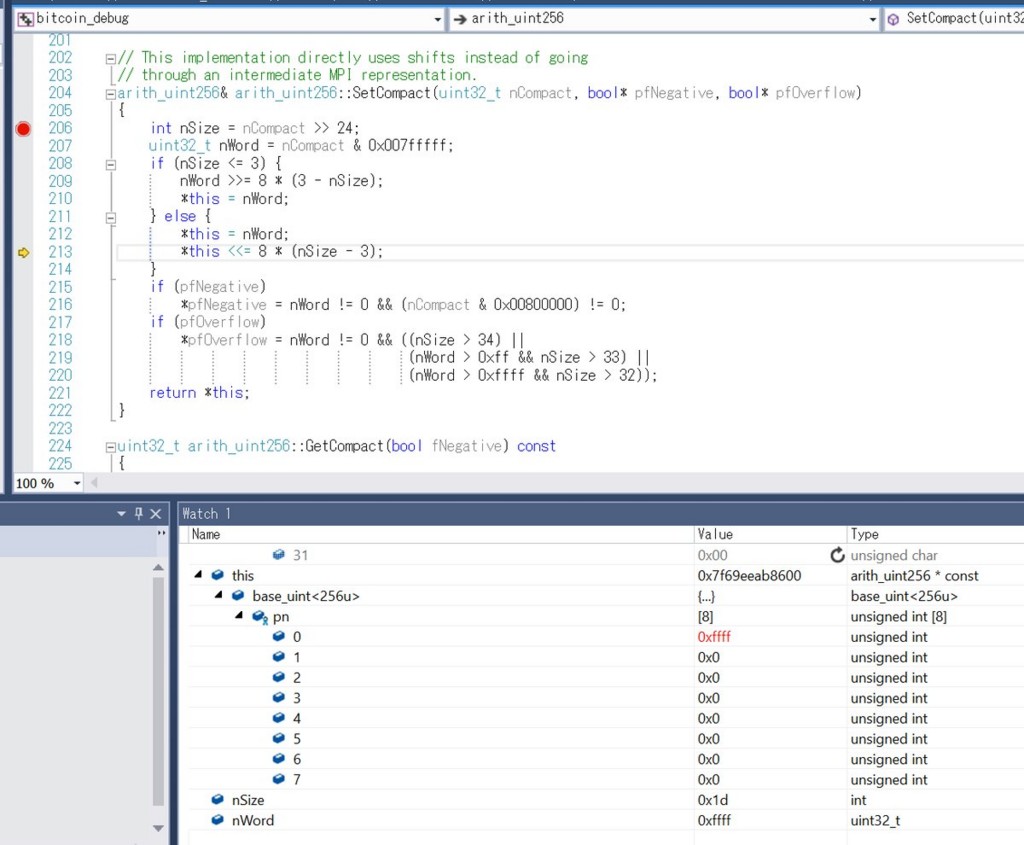Viewport: 1024px width, 845px height.
Task: Click the 0x1d value of nSize
Action: click(x=712, y=800)
